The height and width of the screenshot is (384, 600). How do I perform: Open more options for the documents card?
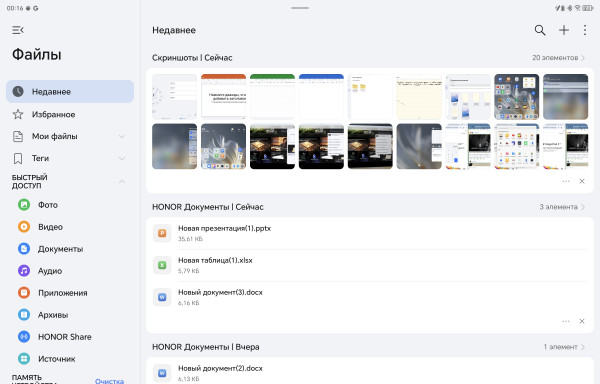click(566, 321)
